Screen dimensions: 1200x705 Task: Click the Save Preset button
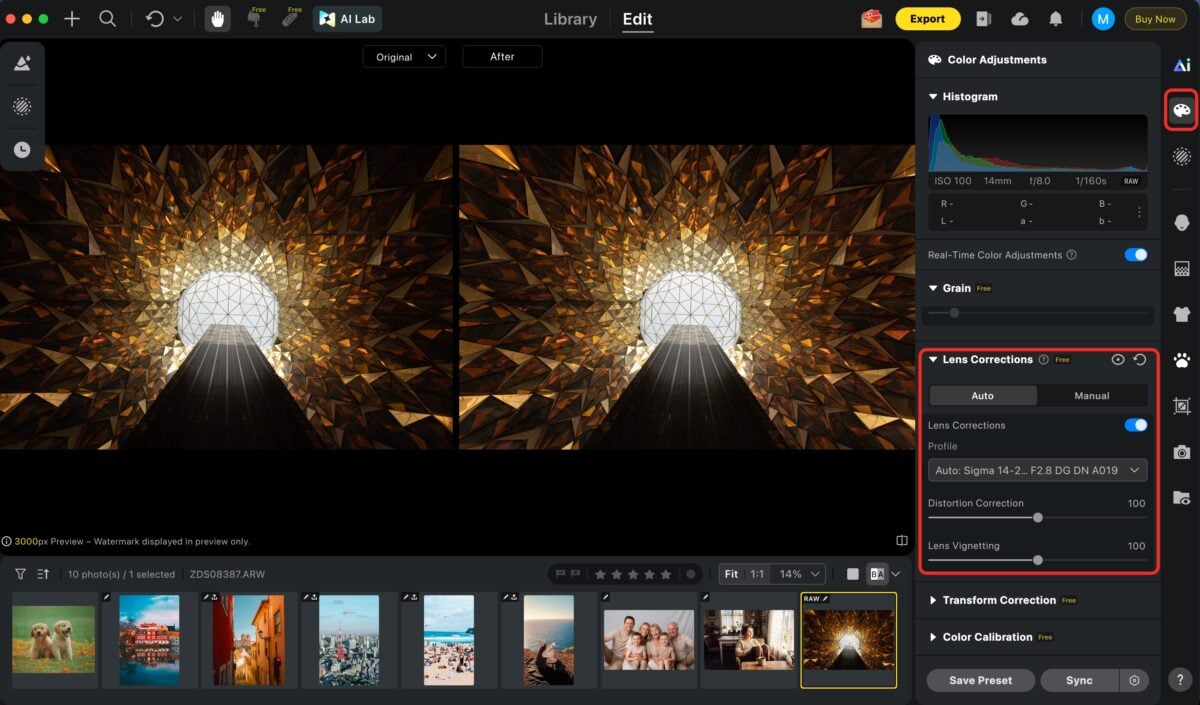(x=980, y=680)
